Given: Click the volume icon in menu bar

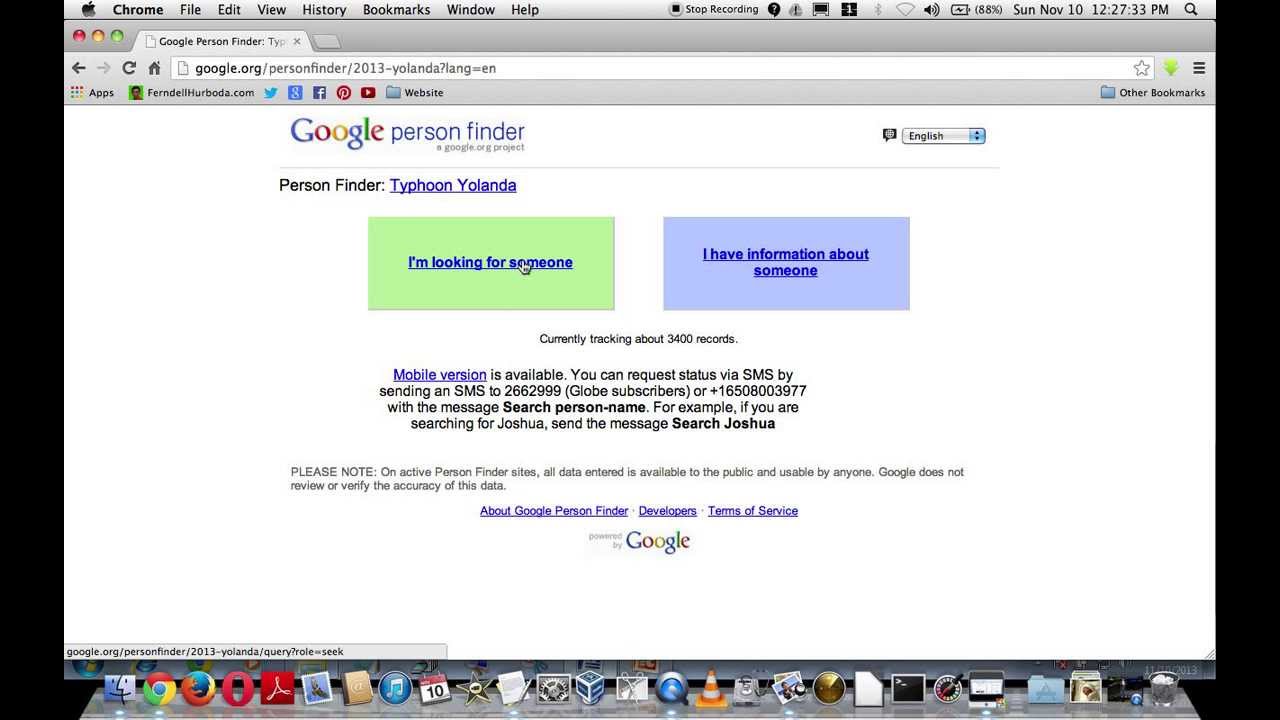Looking at the screenshot, I should pyautogui.click(x=931, y=9).
